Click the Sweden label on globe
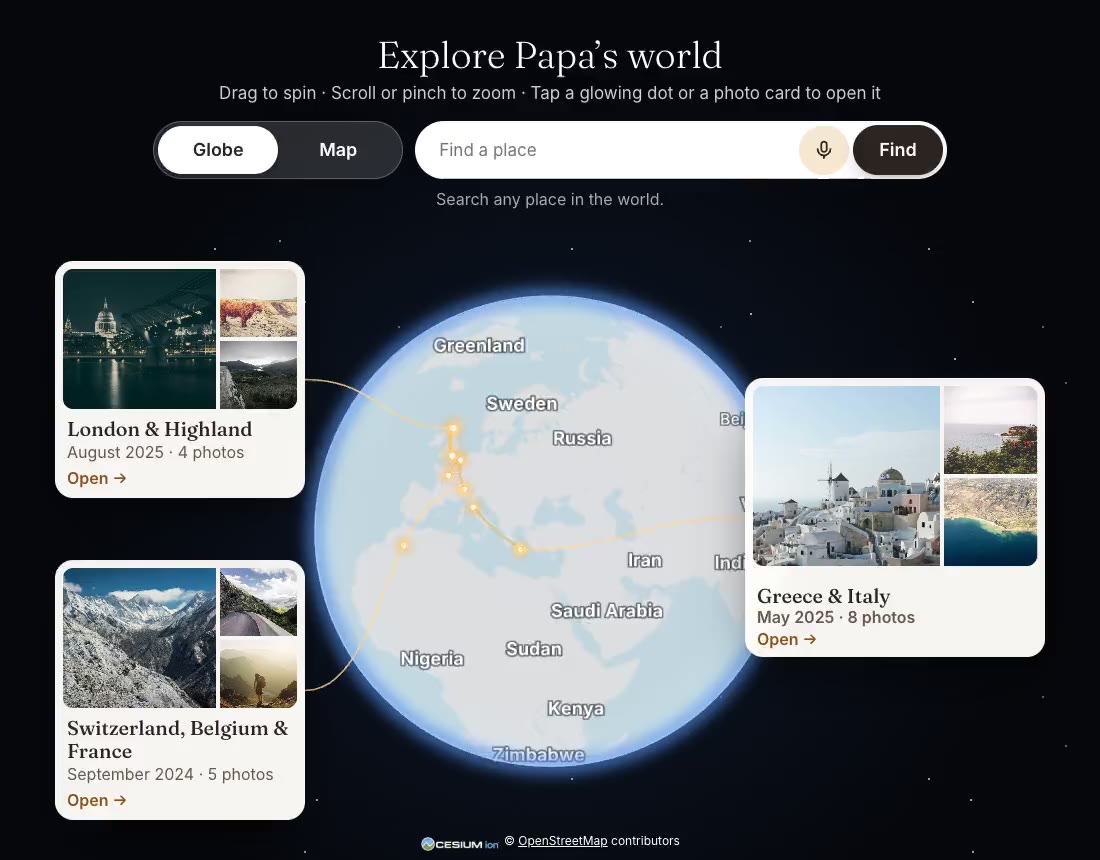Image resolution: width=1100 pixels, height=860 pixels. pos(522,403)
